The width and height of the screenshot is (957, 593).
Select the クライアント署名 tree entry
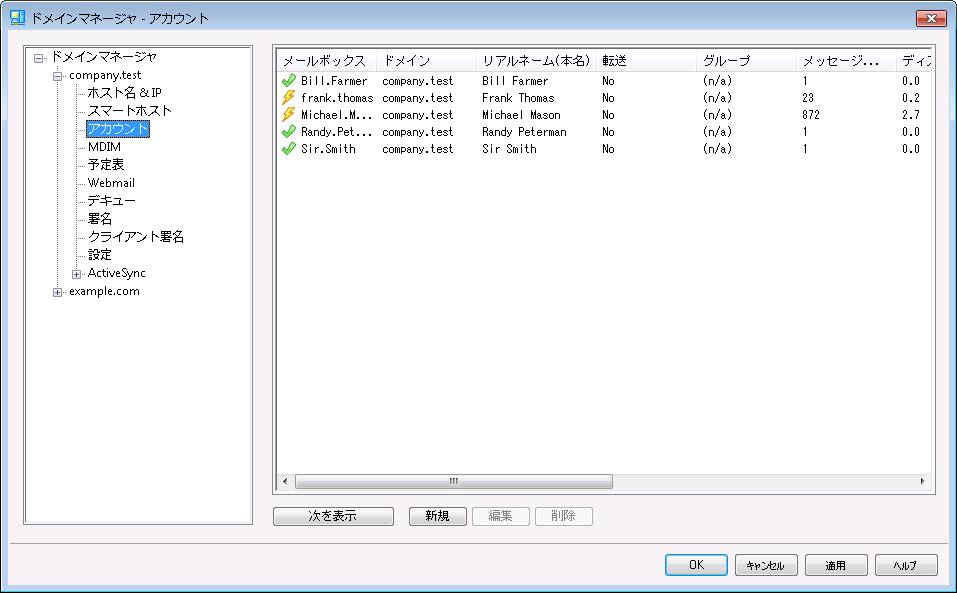(x=135, y=237)
